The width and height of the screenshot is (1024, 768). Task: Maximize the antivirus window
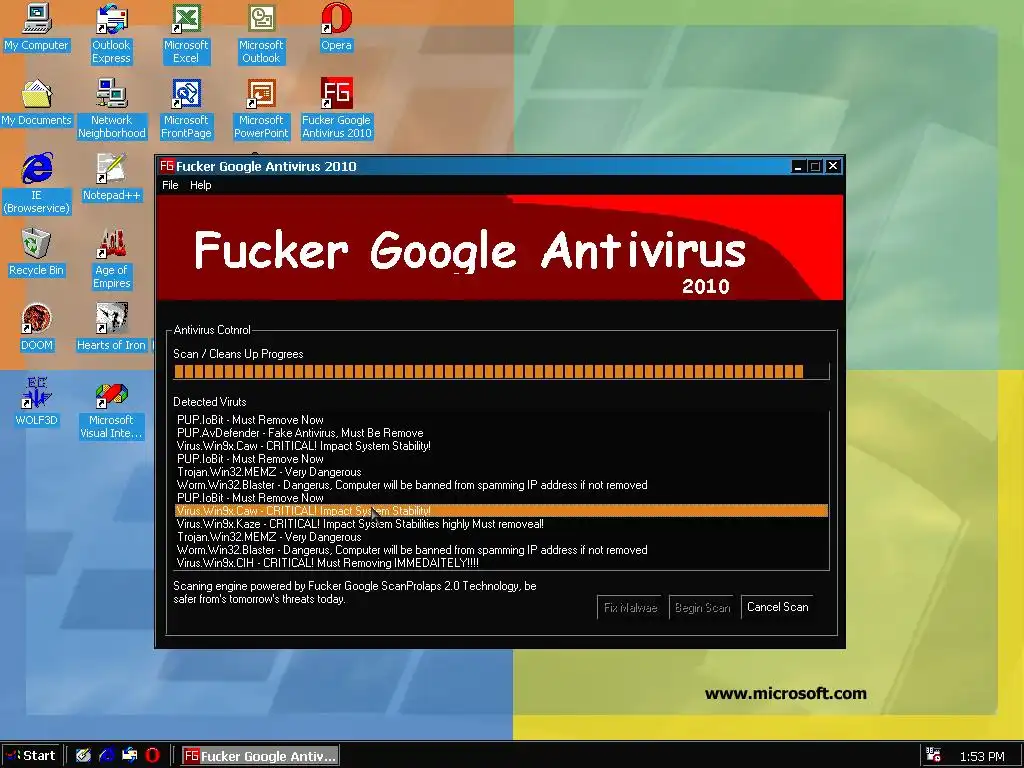[x=814, y=167]
